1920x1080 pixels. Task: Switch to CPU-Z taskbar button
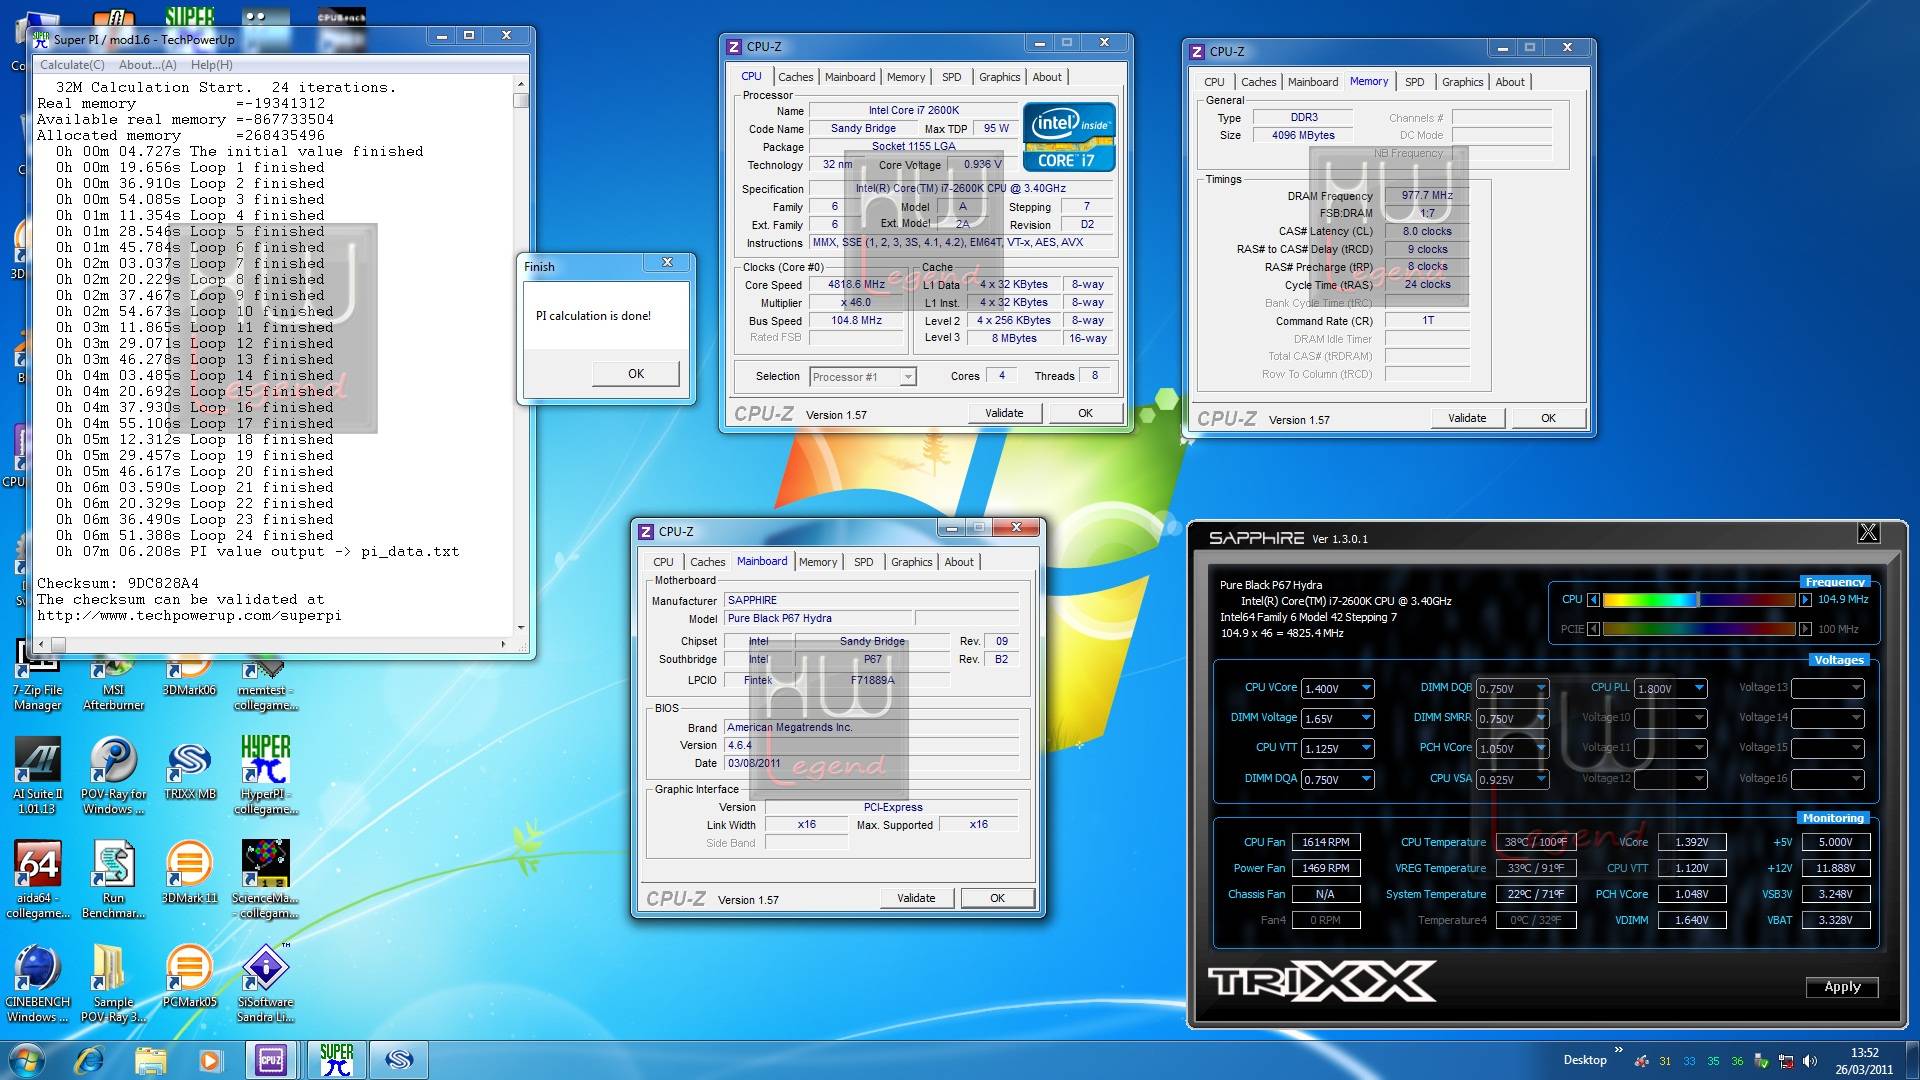(271, 1060)
